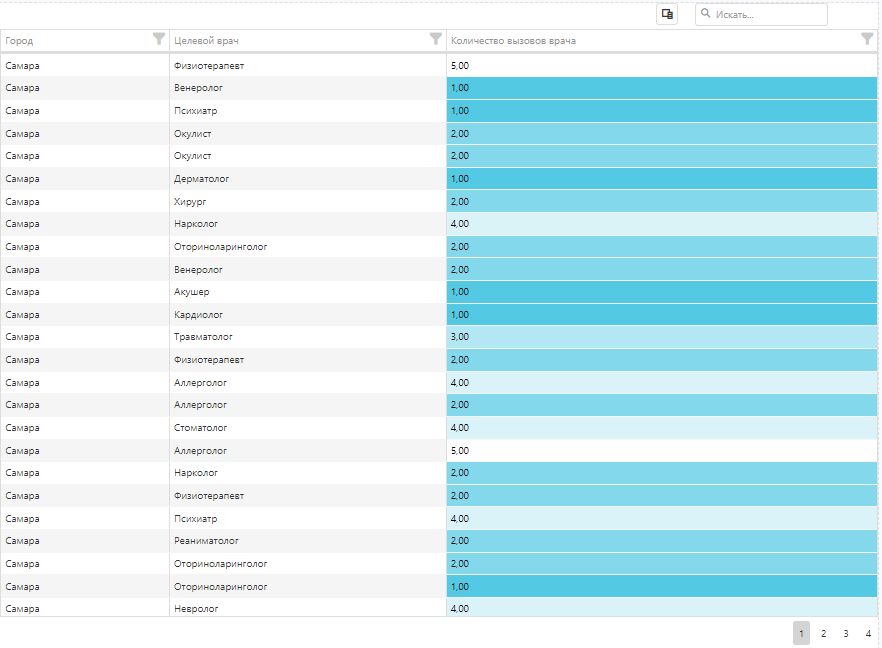Image resolution: width=882 pixels, height=648 pixels.
Task: Select the Невролог cell
Action: pyautogui.click(x=196, y=608)
